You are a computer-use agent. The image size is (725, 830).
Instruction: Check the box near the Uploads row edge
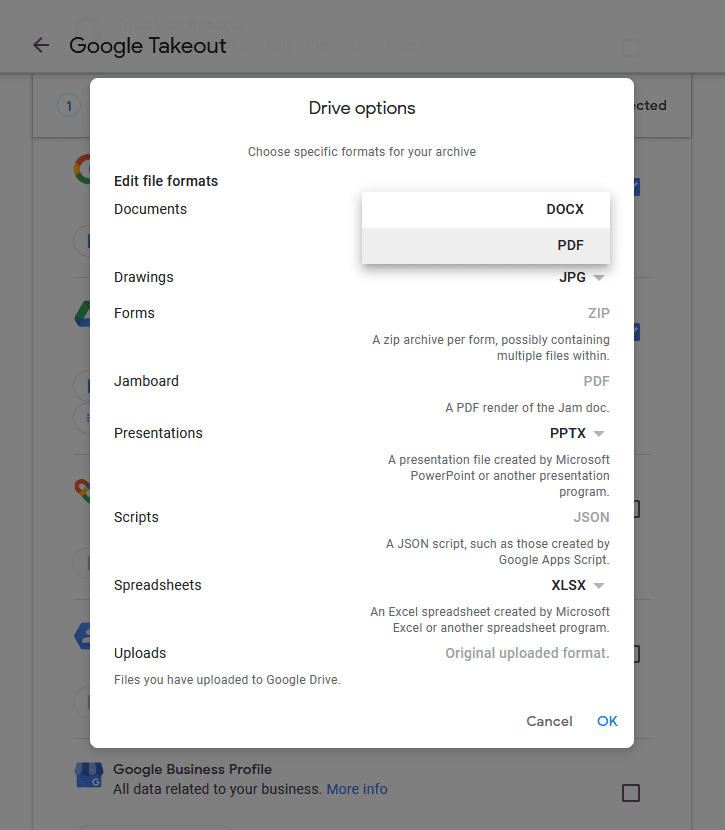coord(630,653)
